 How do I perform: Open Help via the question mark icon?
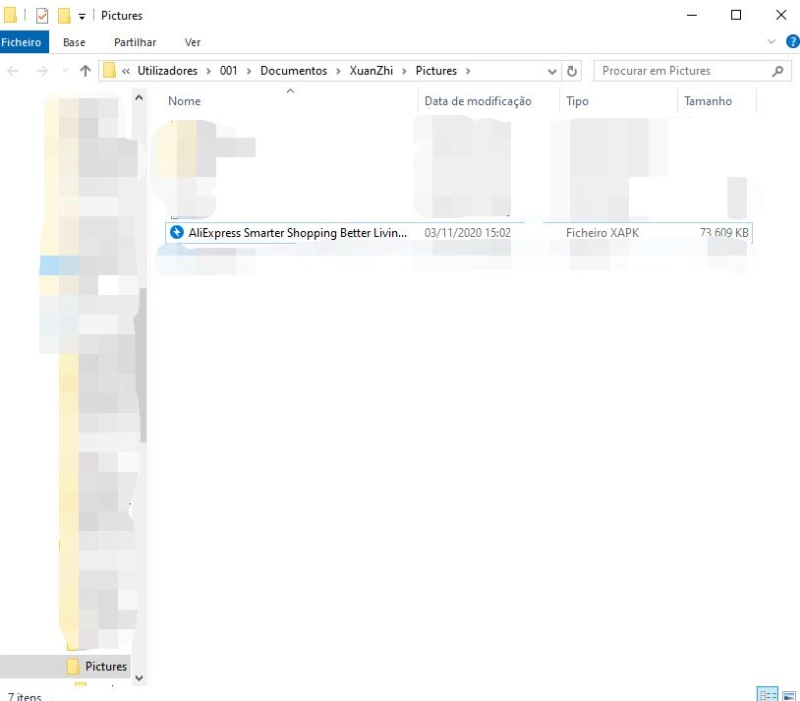[x=791, y=42]
